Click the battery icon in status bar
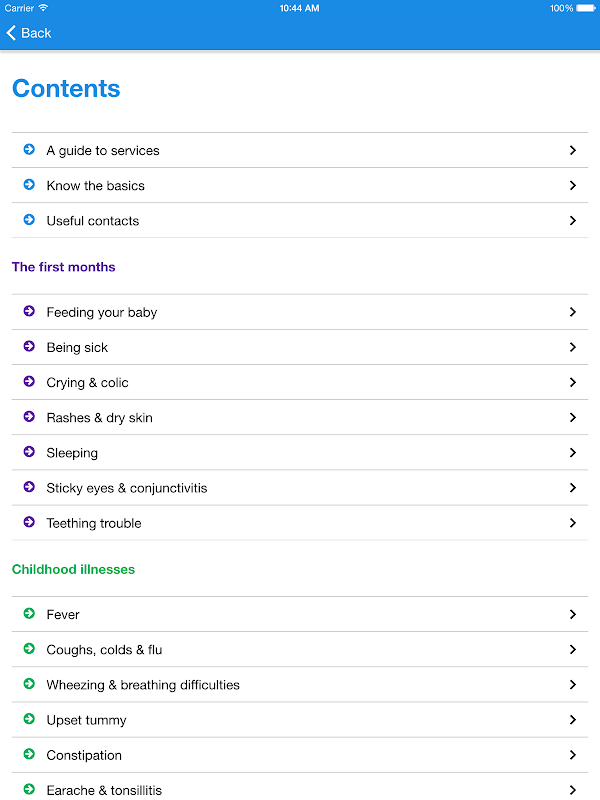600x800 pixels. 587,8
